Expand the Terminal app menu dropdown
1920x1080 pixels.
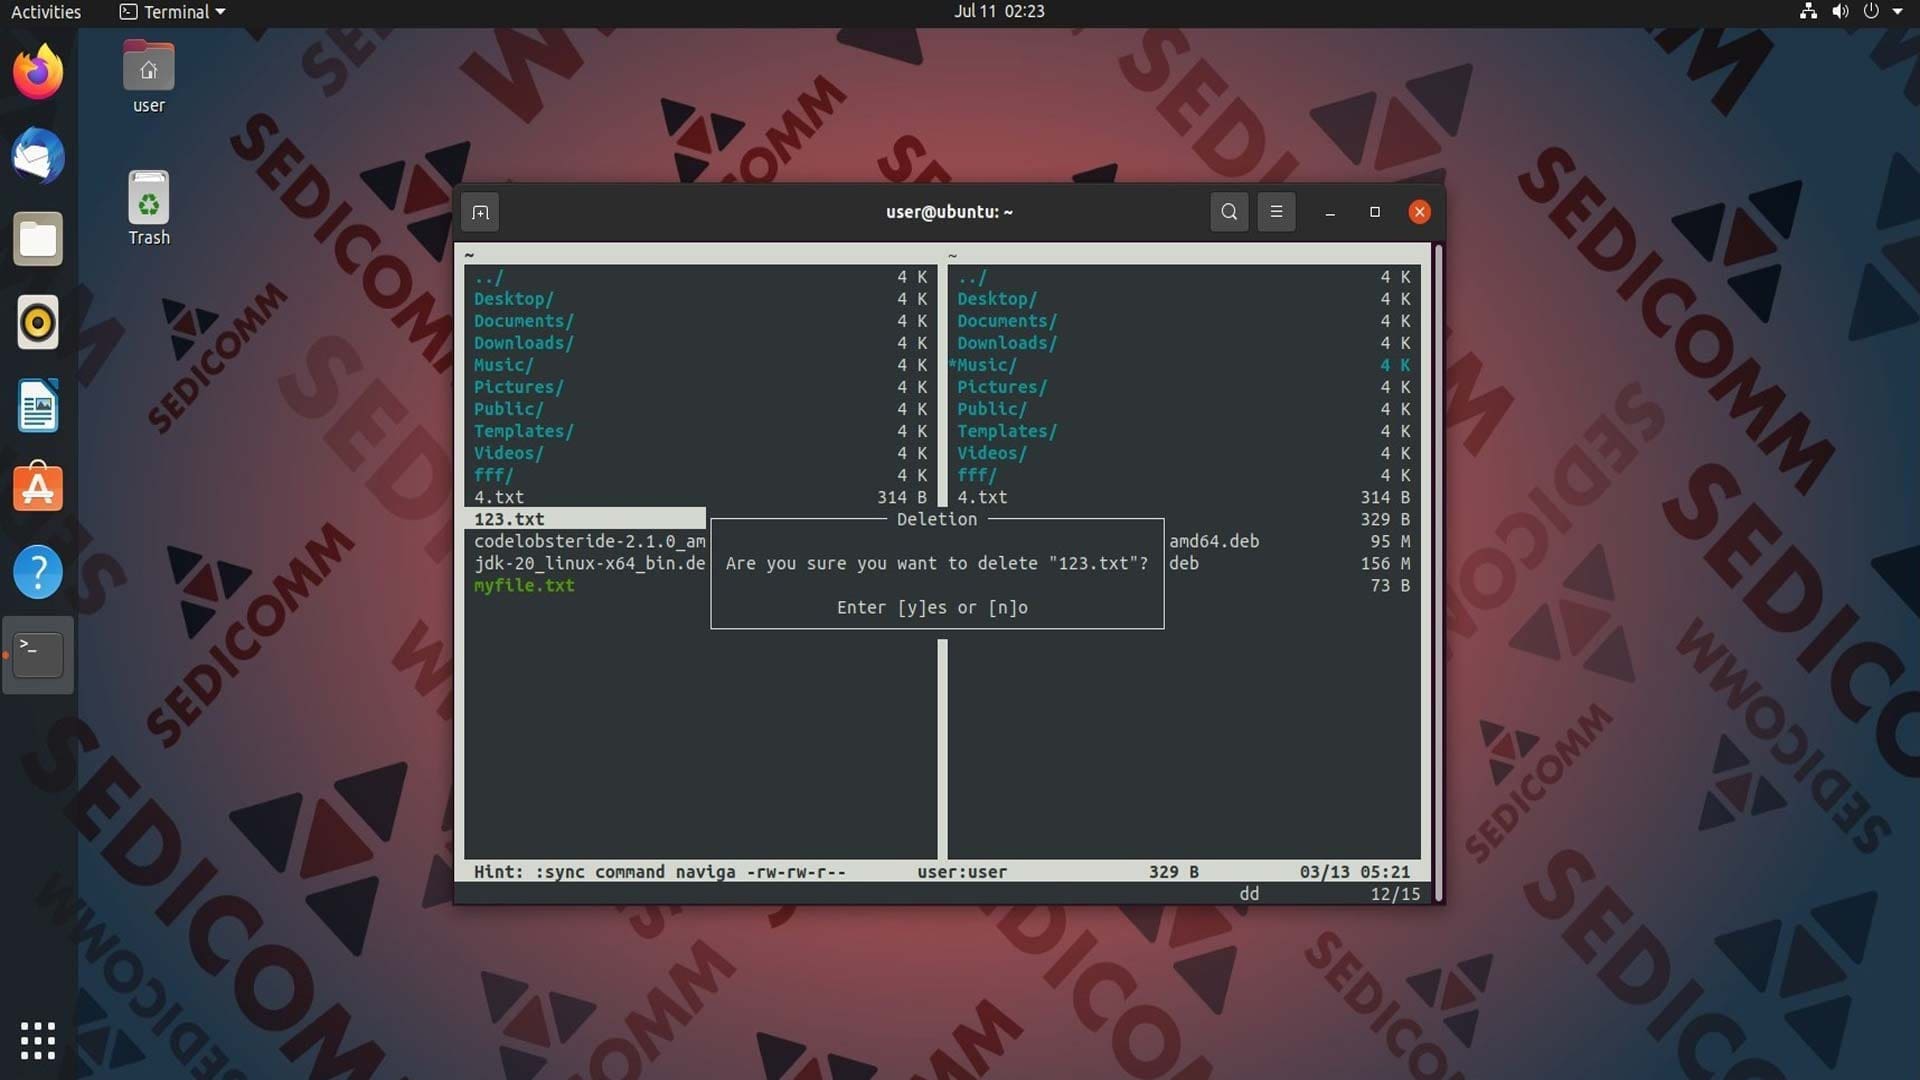tap(172, 12)
